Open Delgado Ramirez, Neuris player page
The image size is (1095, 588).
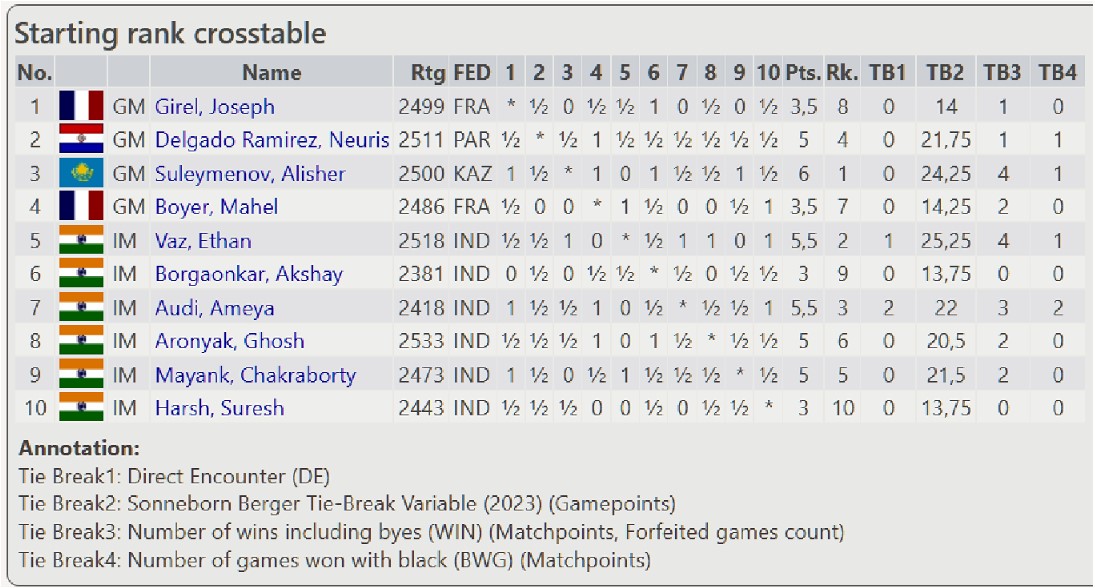[271, 140]
